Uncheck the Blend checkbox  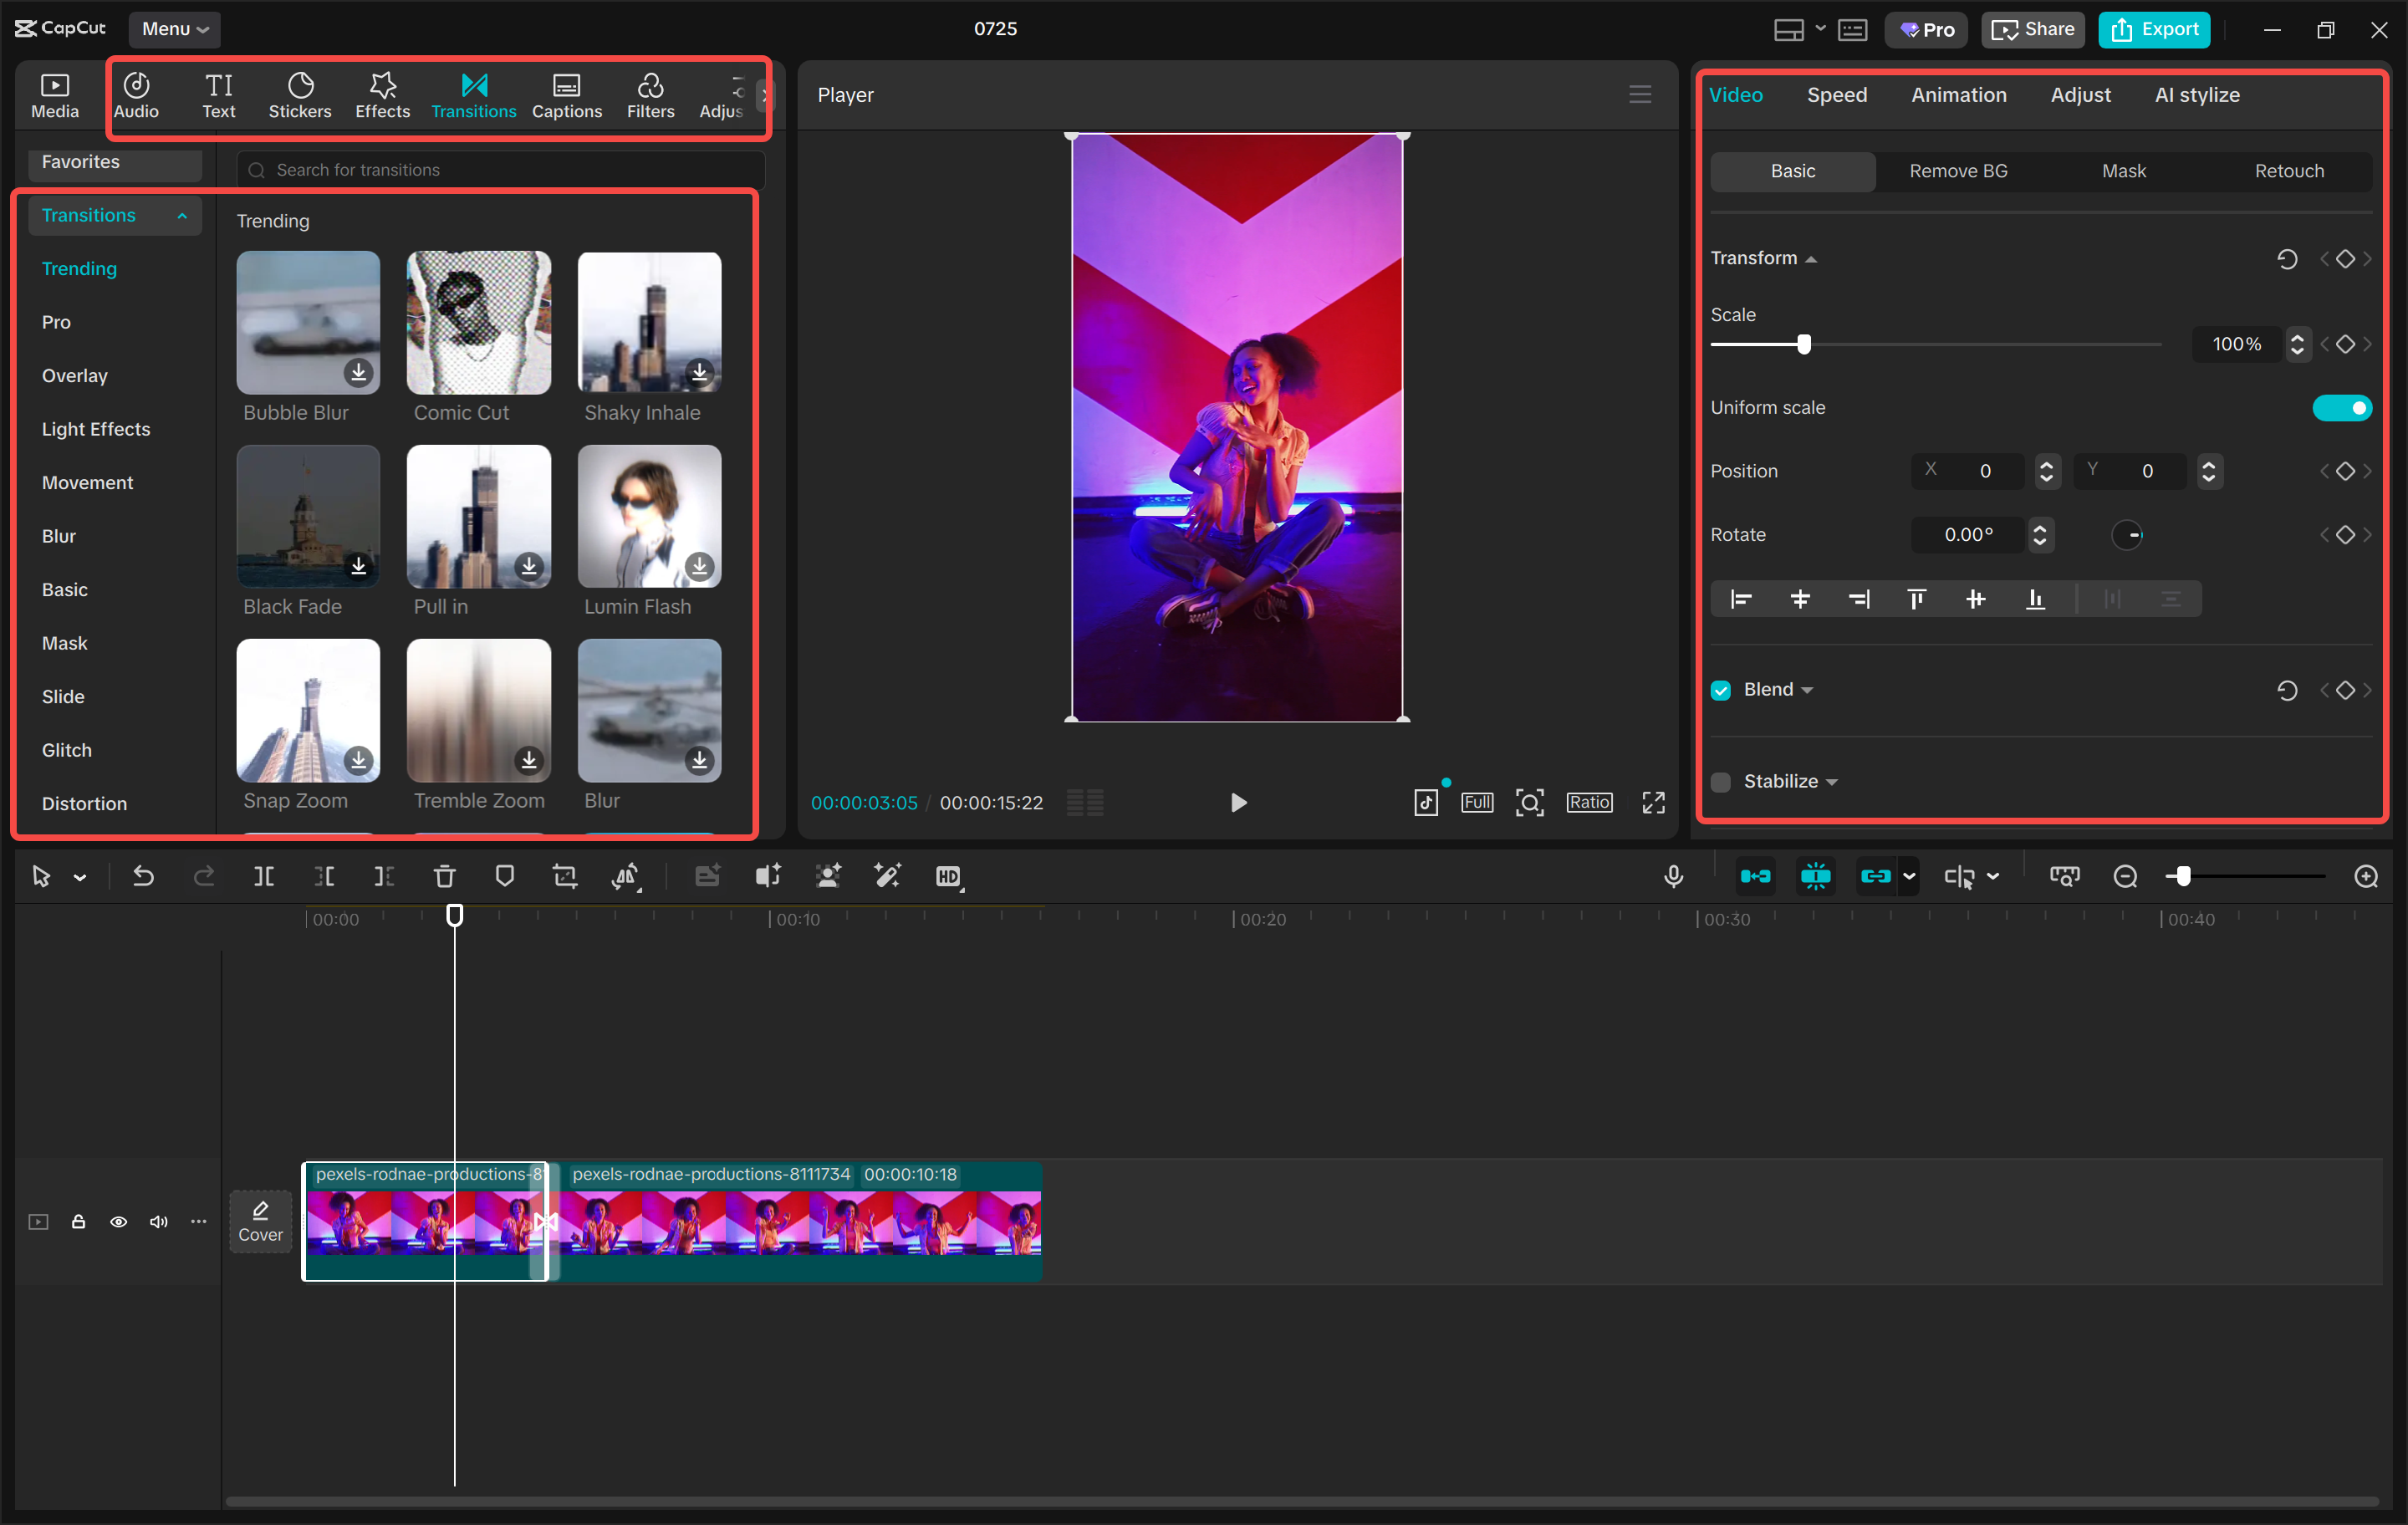1721,690
